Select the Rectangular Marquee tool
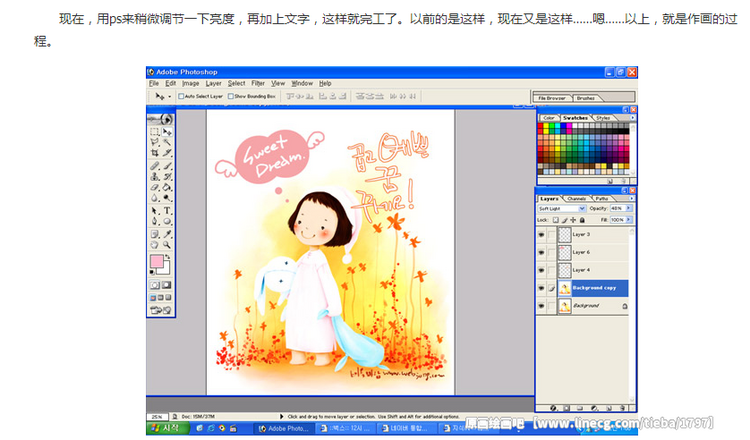750x440 pixels. pos(154,132)
